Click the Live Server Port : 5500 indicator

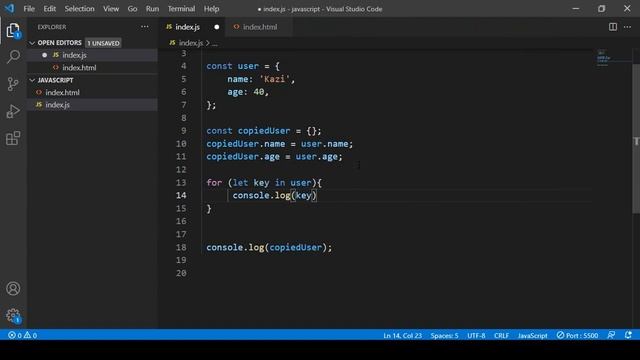[x=577, y=335]
